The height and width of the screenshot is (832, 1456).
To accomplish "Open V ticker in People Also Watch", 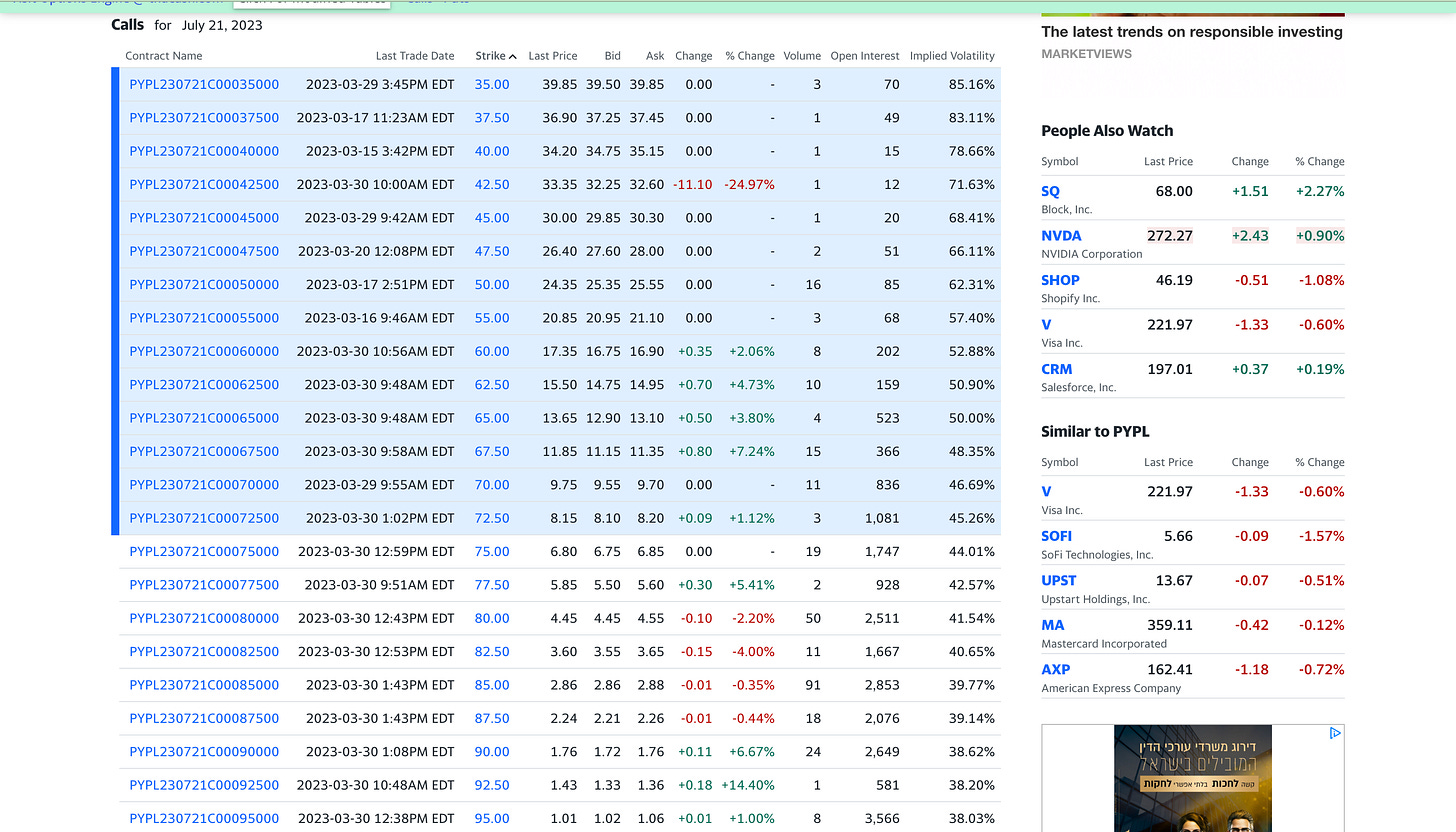I will (x=1046, y=325).
